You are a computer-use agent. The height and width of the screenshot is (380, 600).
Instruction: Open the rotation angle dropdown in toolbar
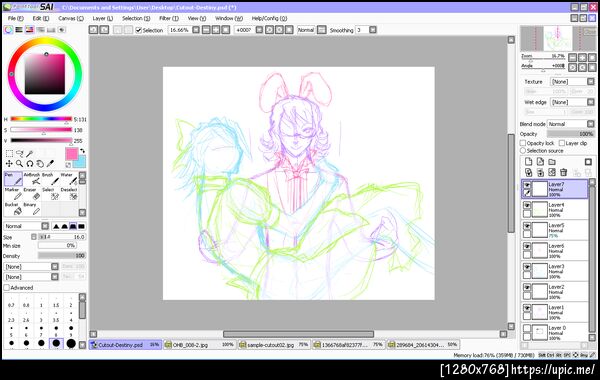click(x=259, y=30)
